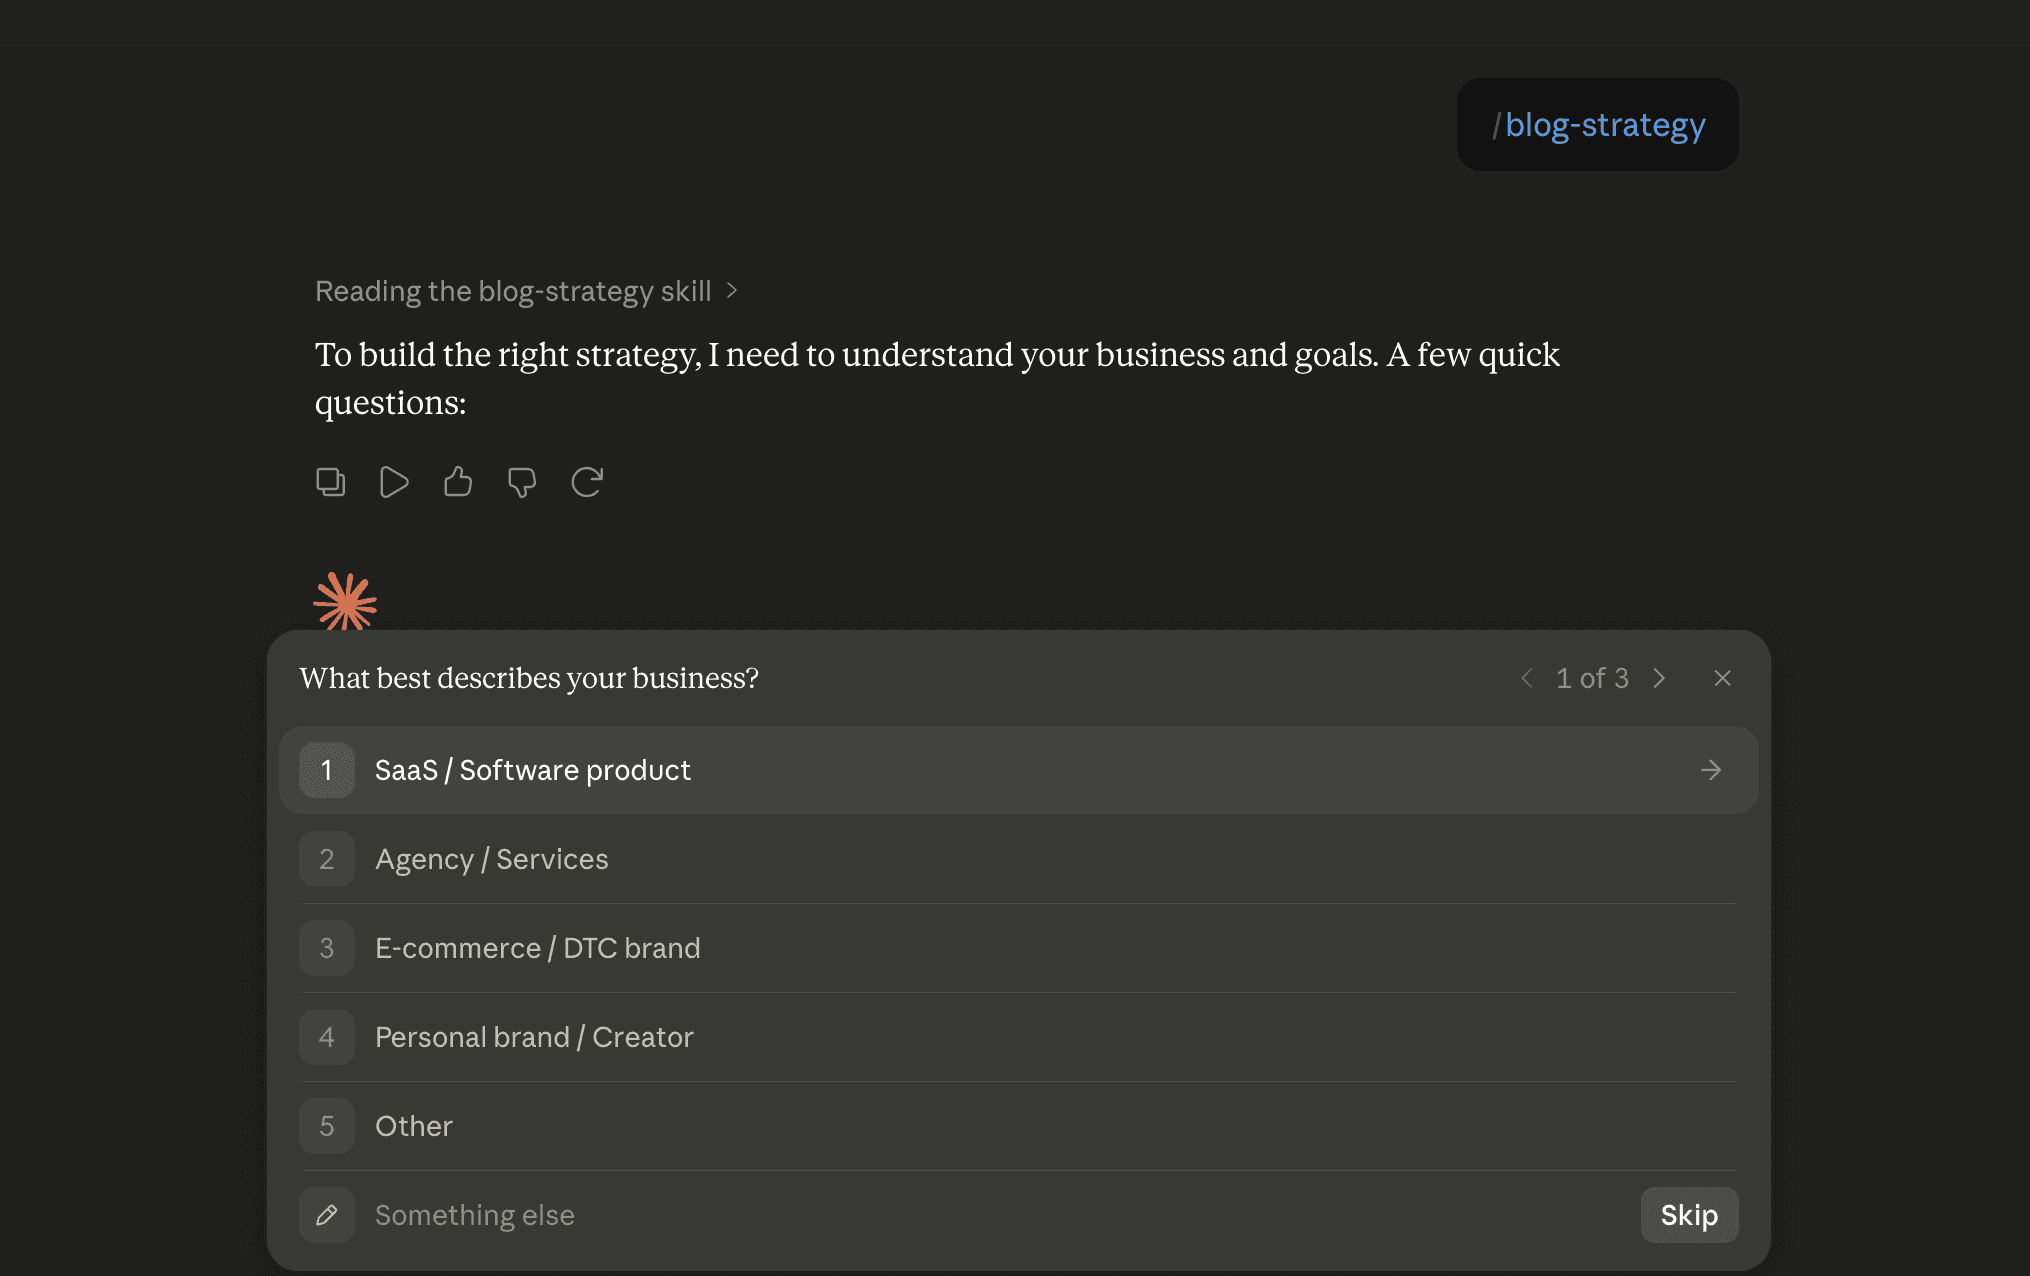Click the Skip button

[1689, 1215]
